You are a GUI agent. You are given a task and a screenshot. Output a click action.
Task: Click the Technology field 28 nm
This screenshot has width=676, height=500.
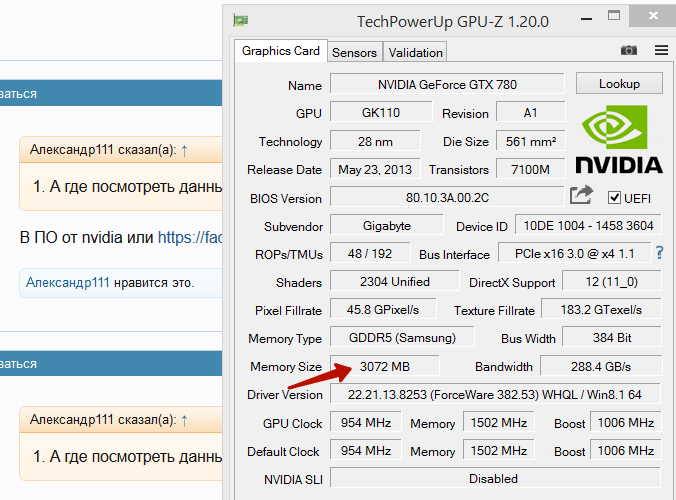(x=375, y=141)
